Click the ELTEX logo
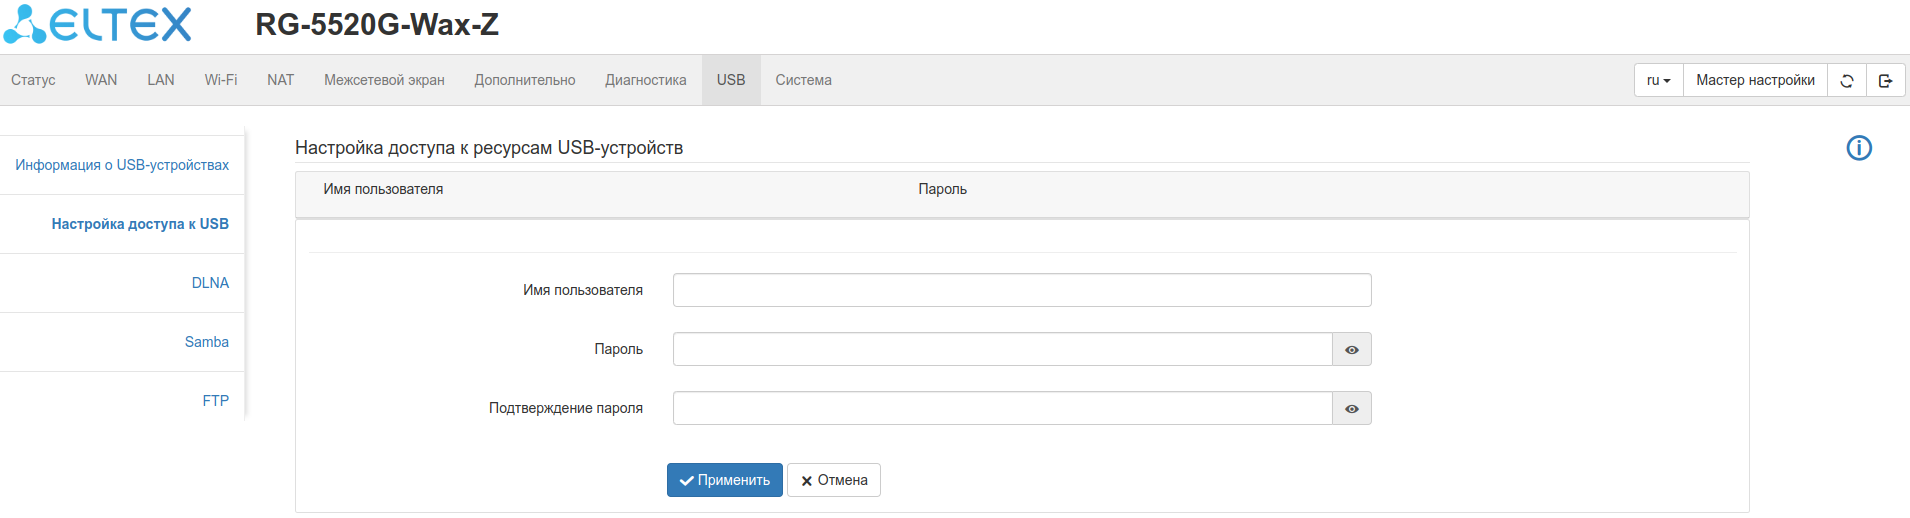The height and width of the screenshot is (518, 1910). [97, 25]
